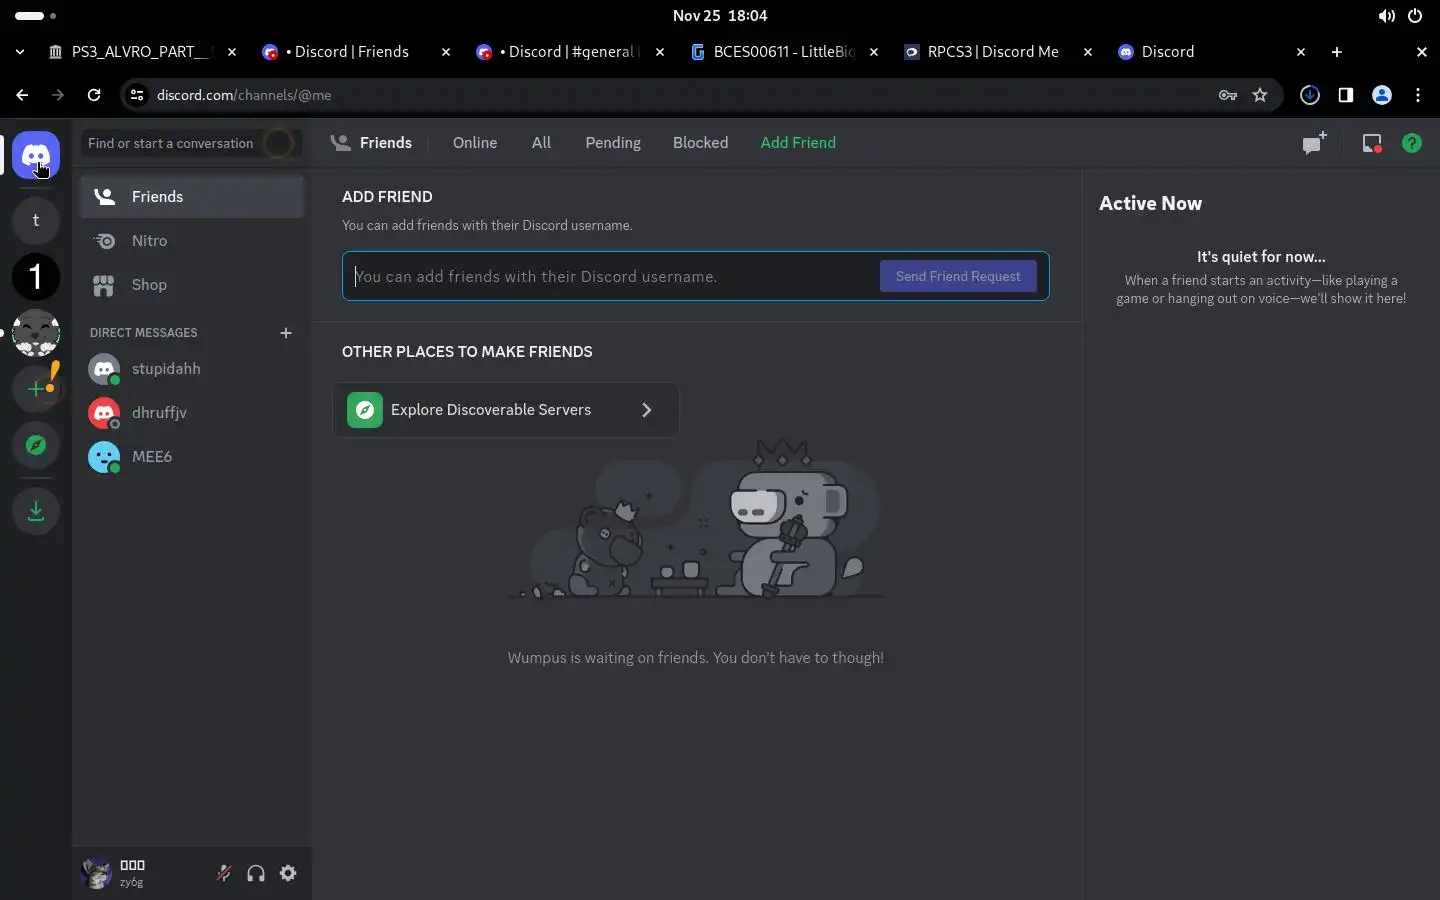Toggle headphones deafen
The image size is (1440, 900).
pyautogui.click(x=256, y=873)
